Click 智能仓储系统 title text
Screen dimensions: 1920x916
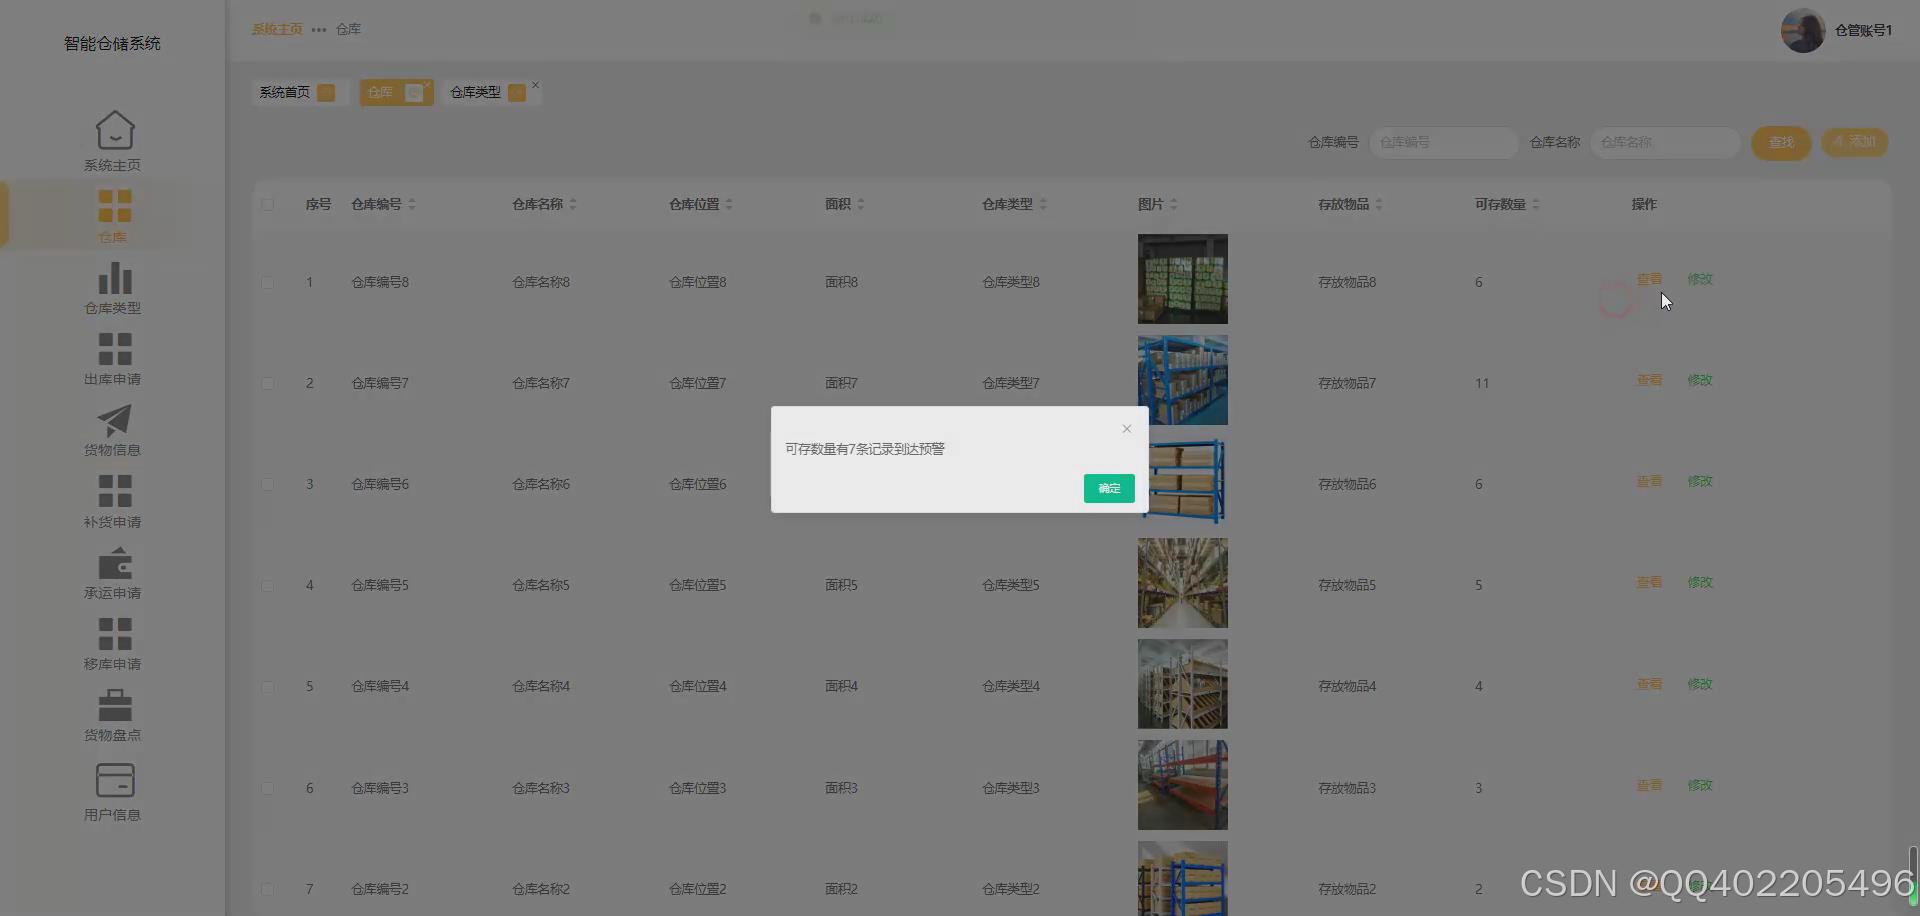pos(112,43)
